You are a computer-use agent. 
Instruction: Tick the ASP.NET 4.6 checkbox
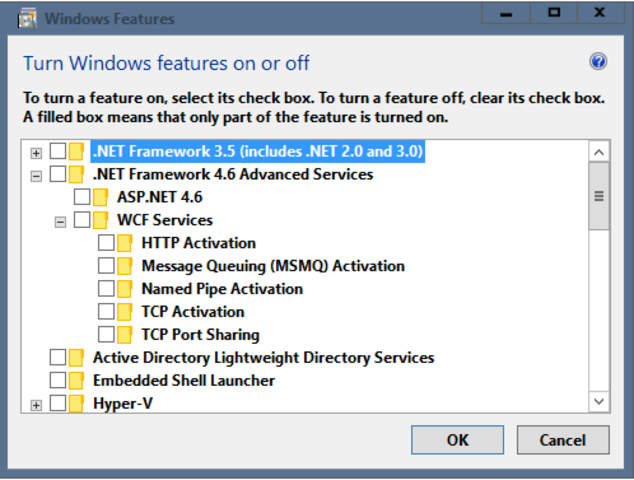pyautogui.click(x=82, y=197)
